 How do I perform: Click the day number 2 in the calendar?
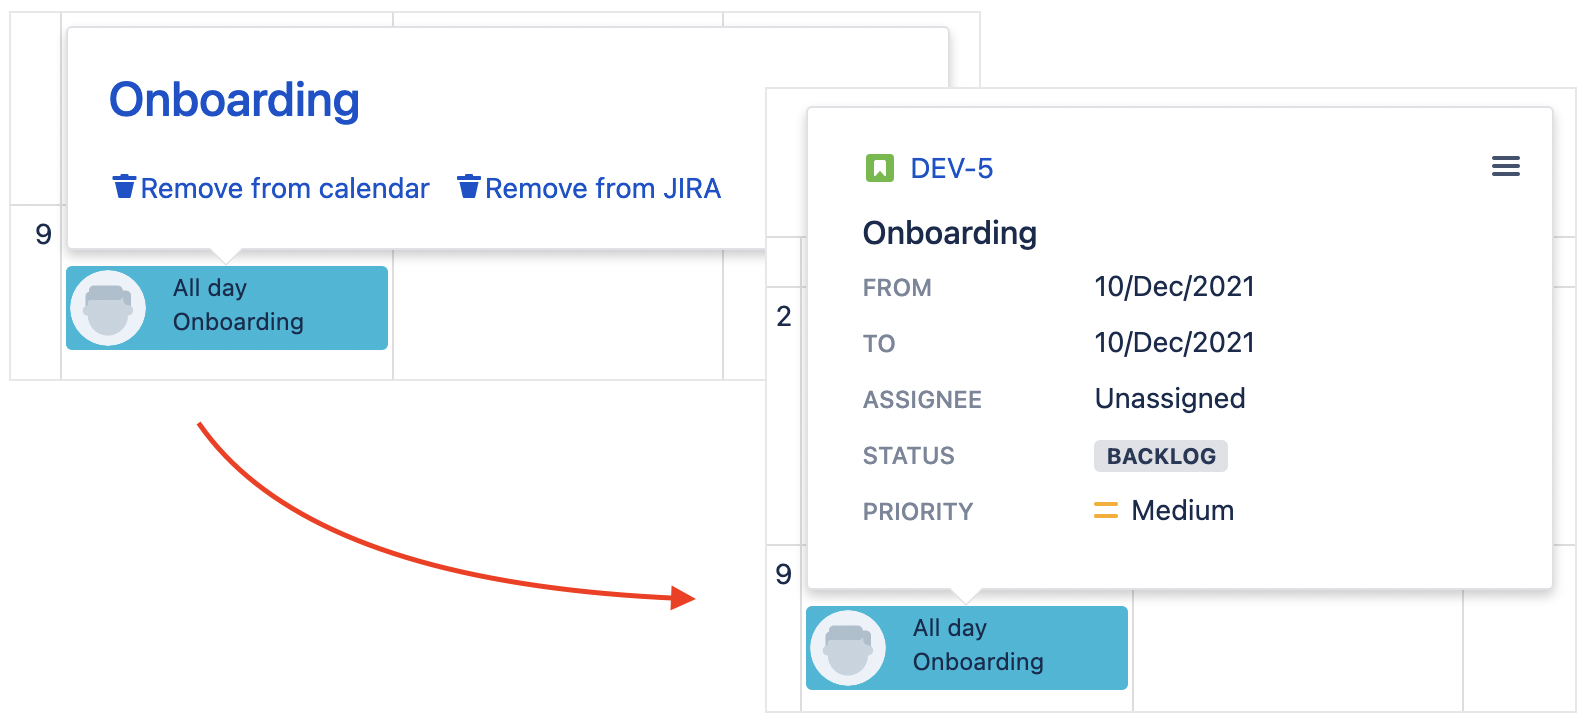(x=784, y=317)
